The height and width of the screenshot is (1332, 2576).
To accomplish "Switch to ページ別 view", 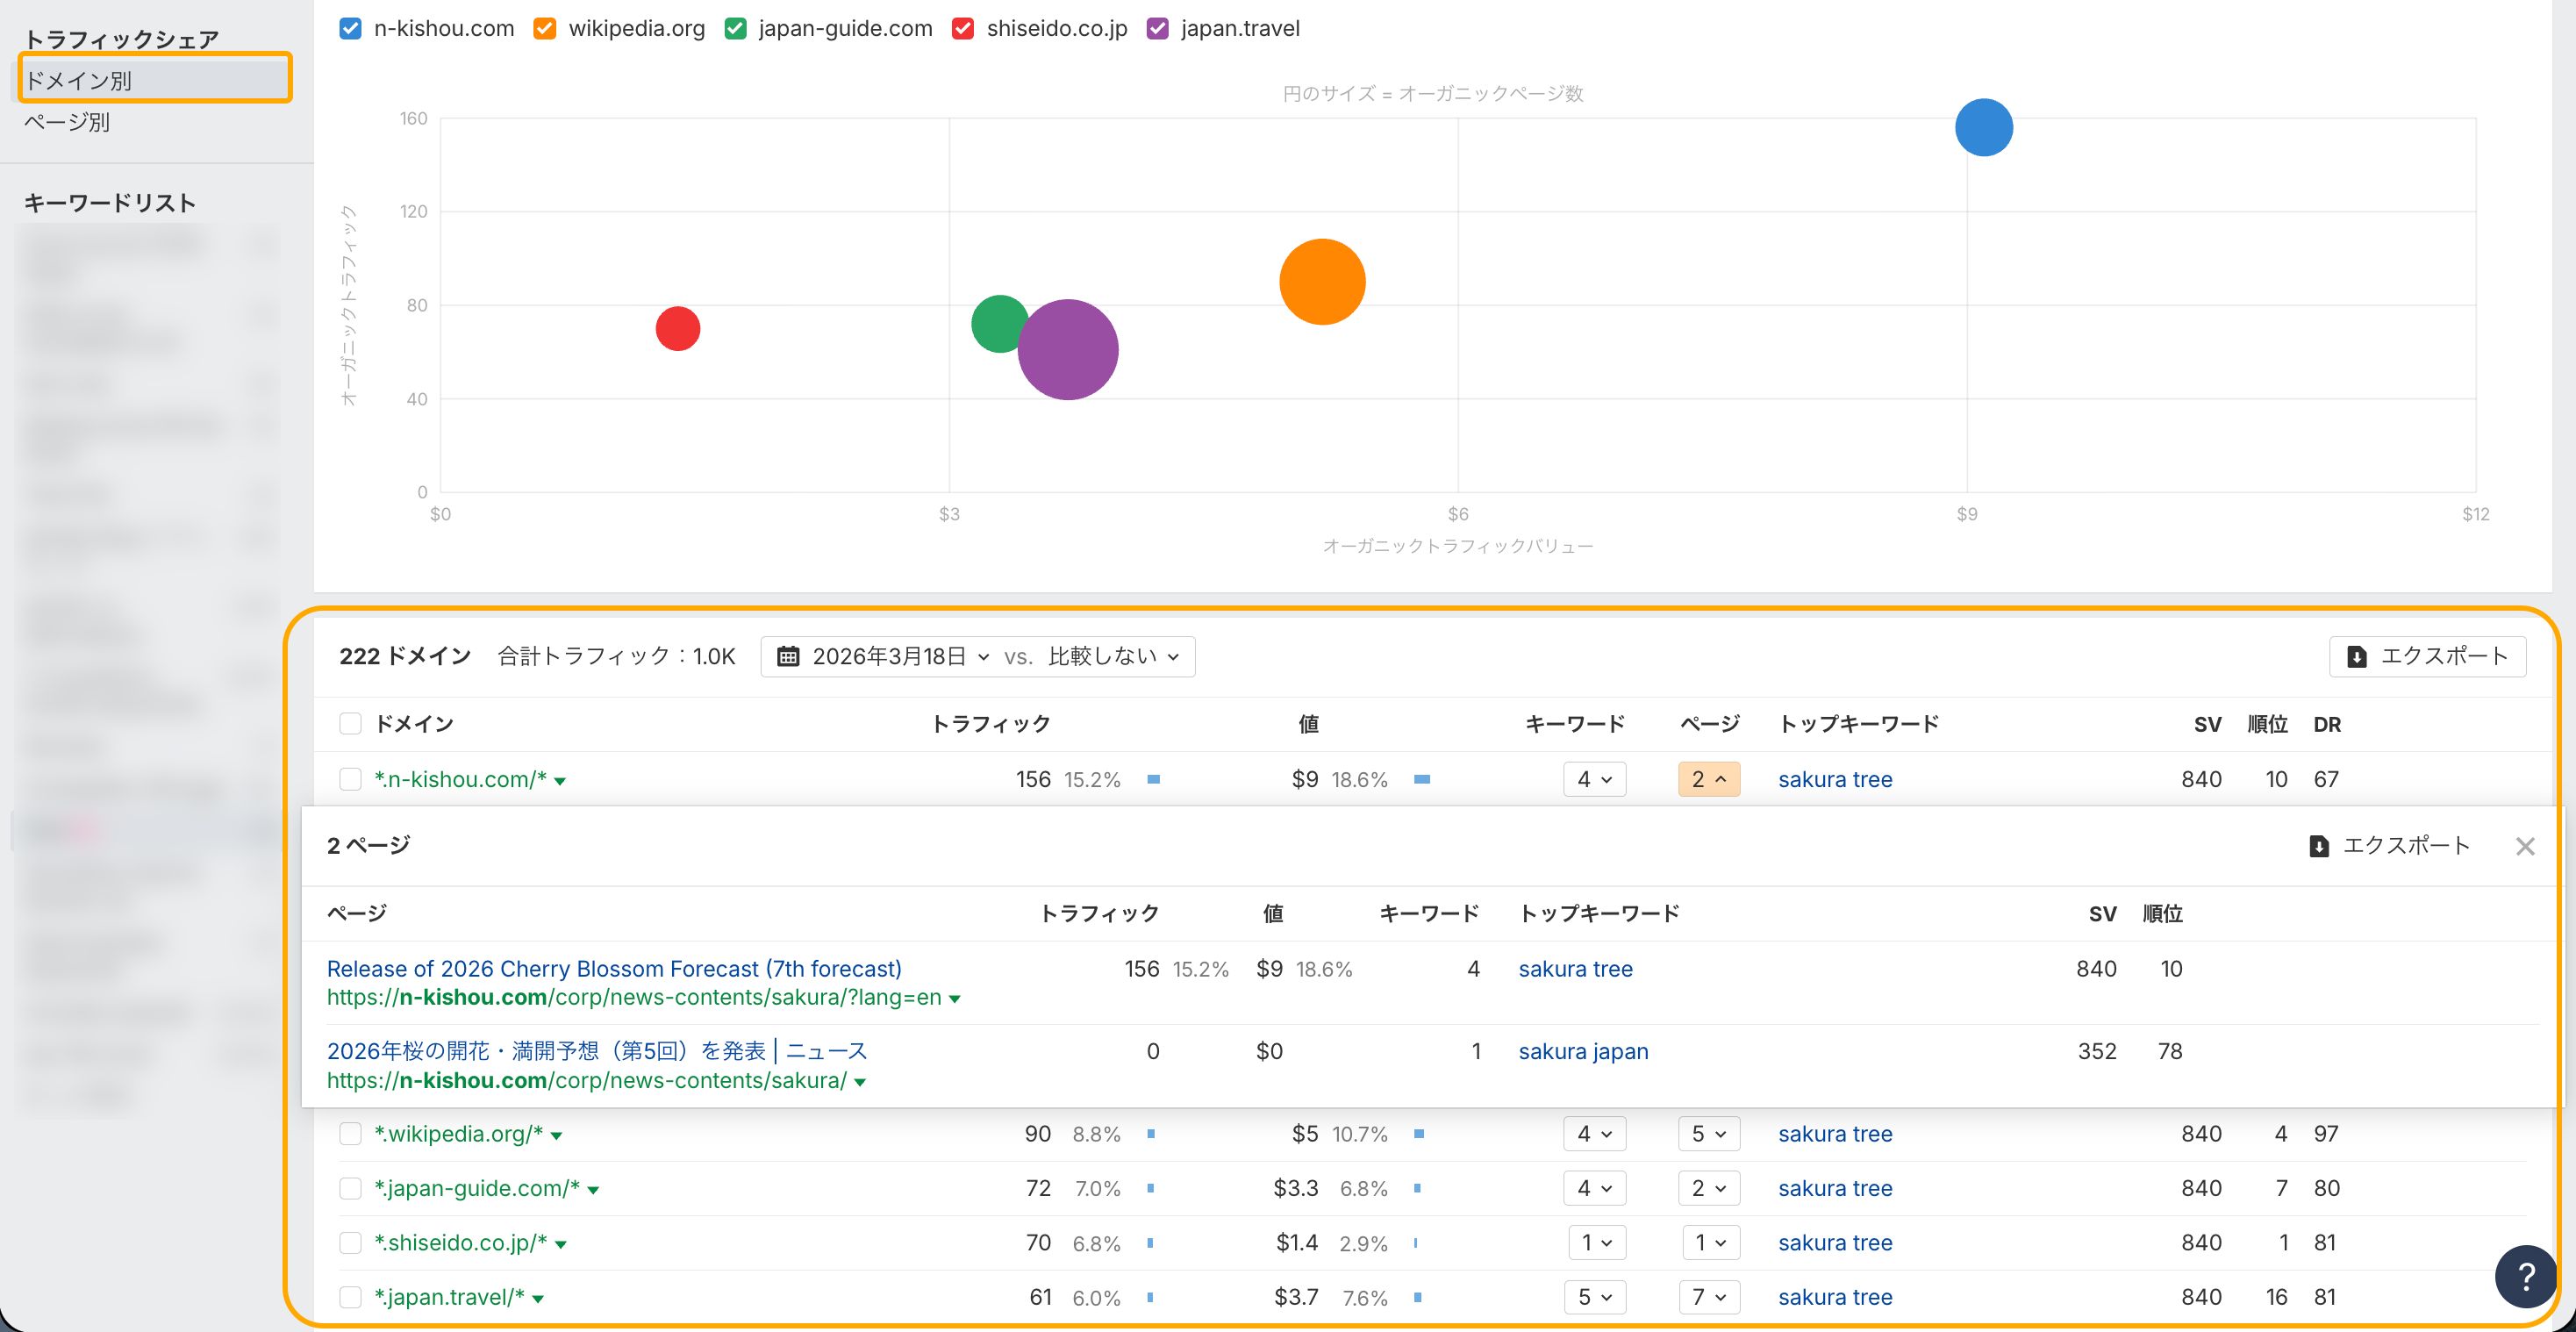I will pos(67,122).
